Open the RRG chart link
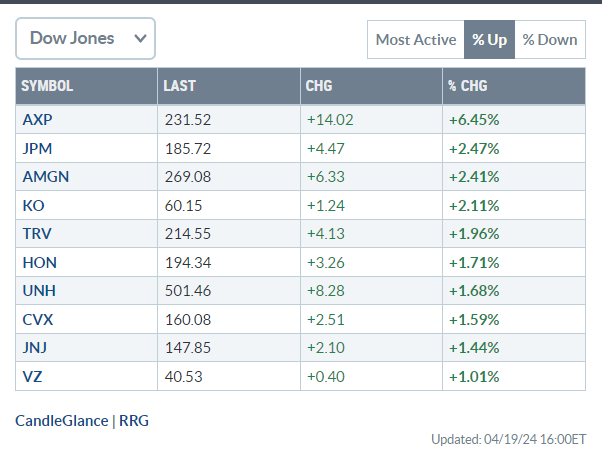This screenshot has height=450, width=602. tap(134, 421)
